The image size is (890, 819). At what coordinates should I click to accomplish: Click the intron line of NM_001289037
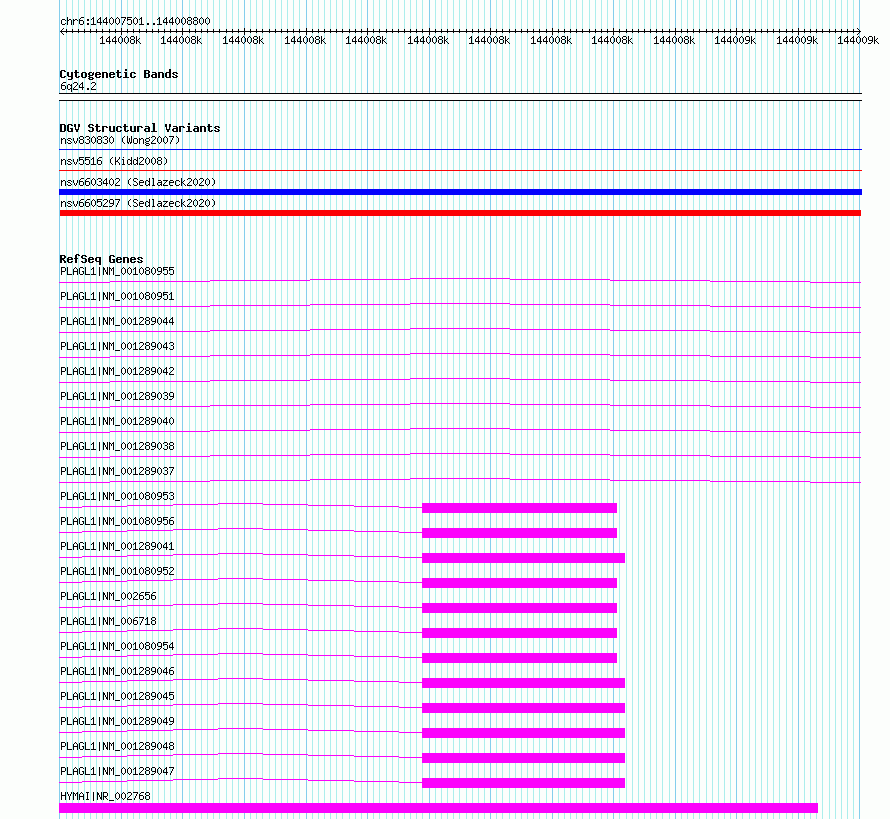tap(460, 479)
